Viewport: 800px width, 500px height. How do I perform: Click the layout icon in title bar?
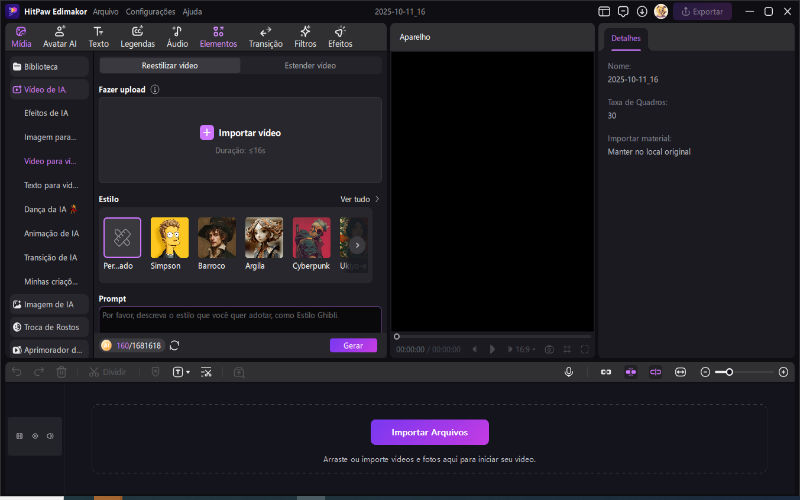[x=604, y=11]
